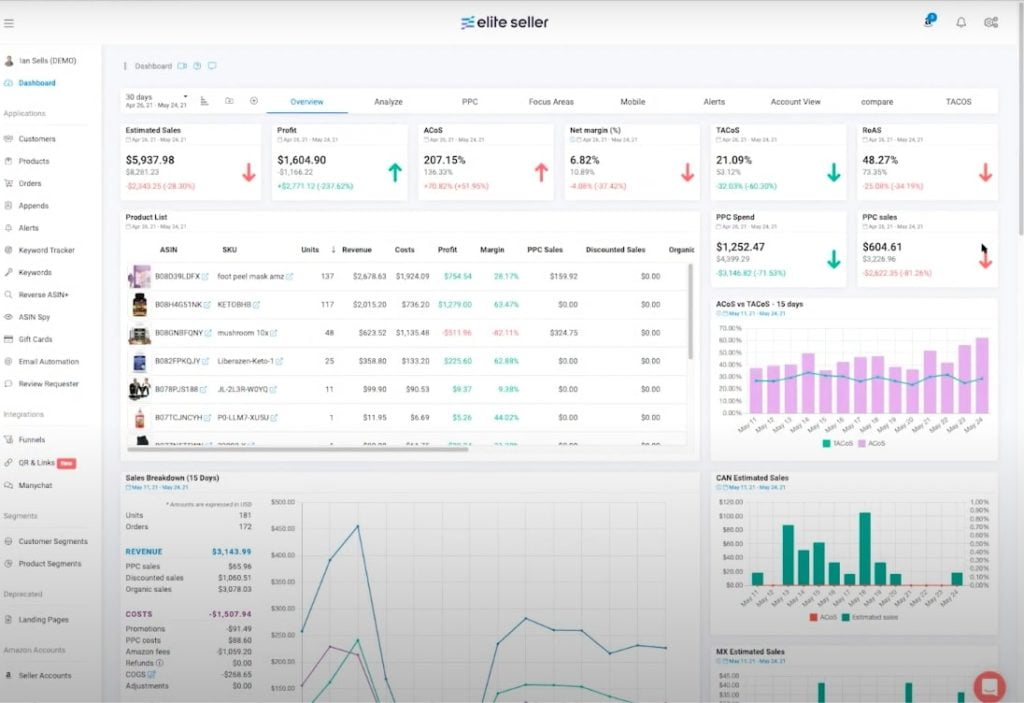Open Appends in the sidebar

(33, 206)
